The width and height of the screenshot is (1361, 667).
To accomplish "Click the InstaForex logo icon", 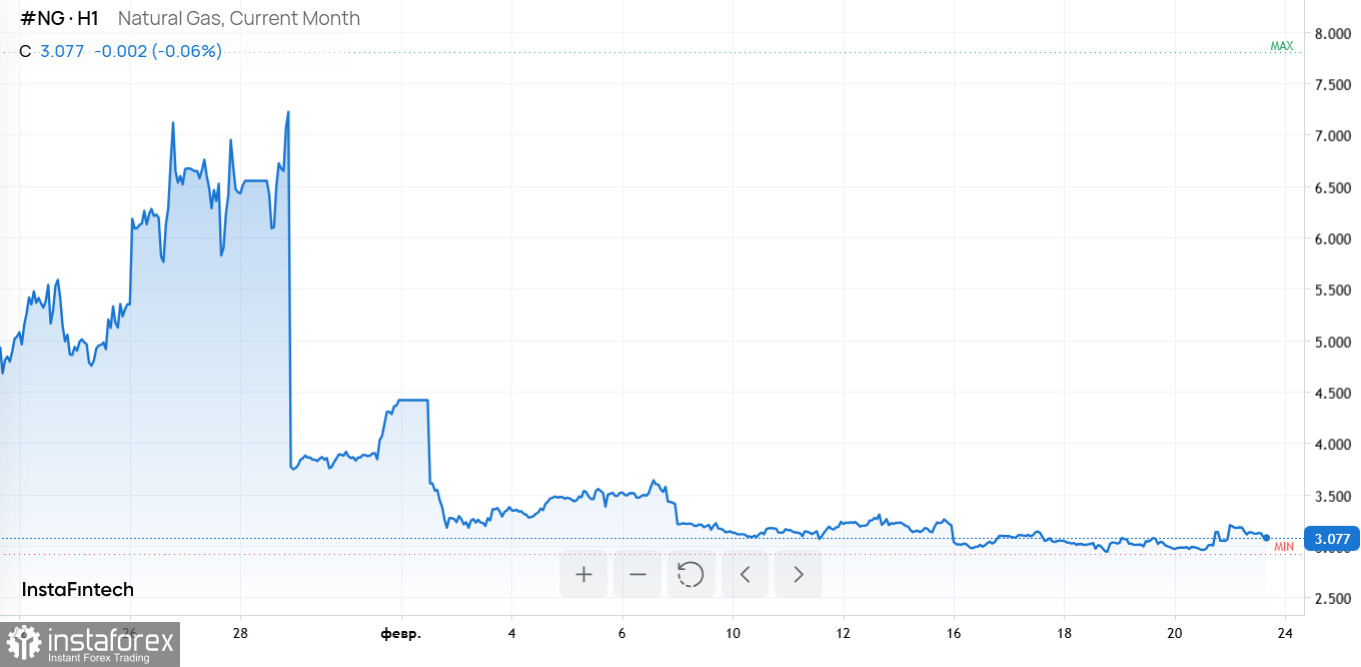I will (x=22, y=644).
